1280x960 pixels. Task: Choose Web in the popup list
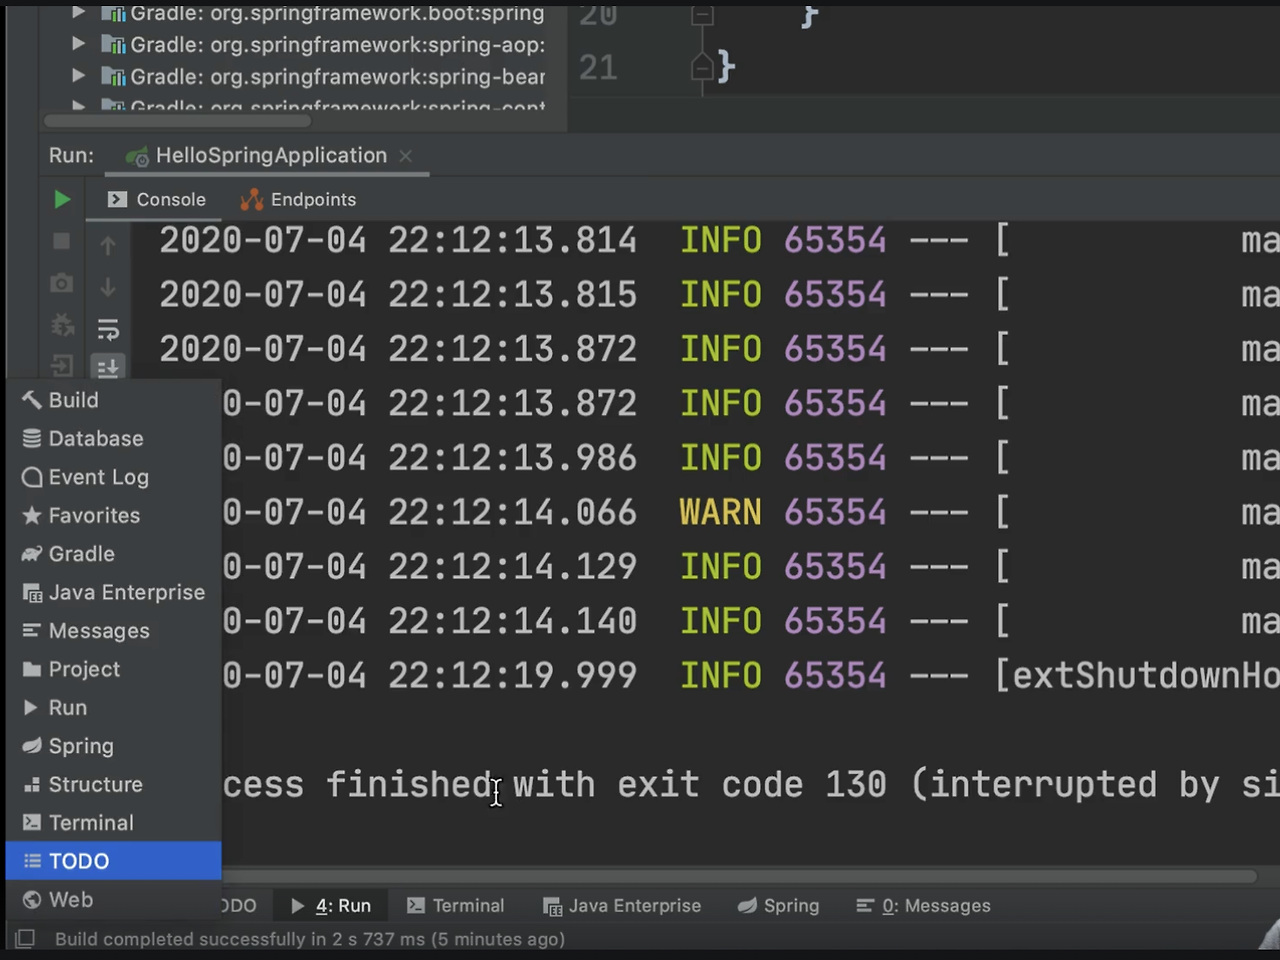coord(113,899)
